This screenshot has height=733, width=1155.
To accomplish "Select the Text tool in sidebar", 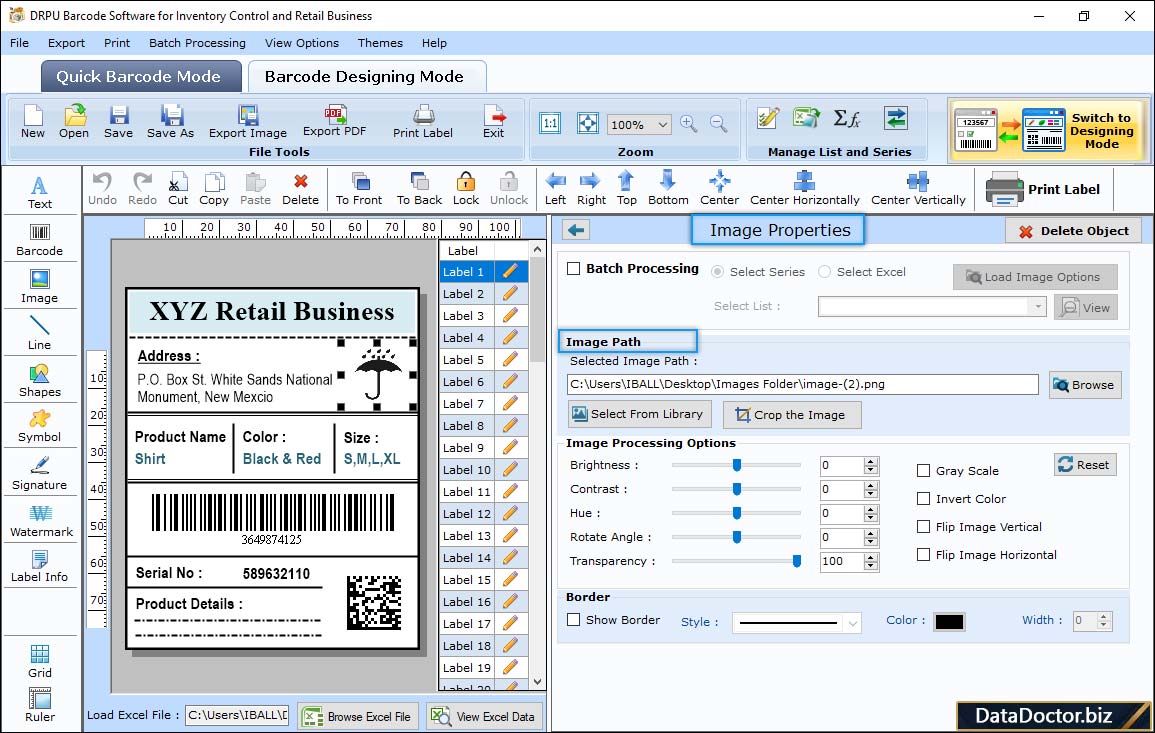I will pyautogui.click(x=40, y=192).
